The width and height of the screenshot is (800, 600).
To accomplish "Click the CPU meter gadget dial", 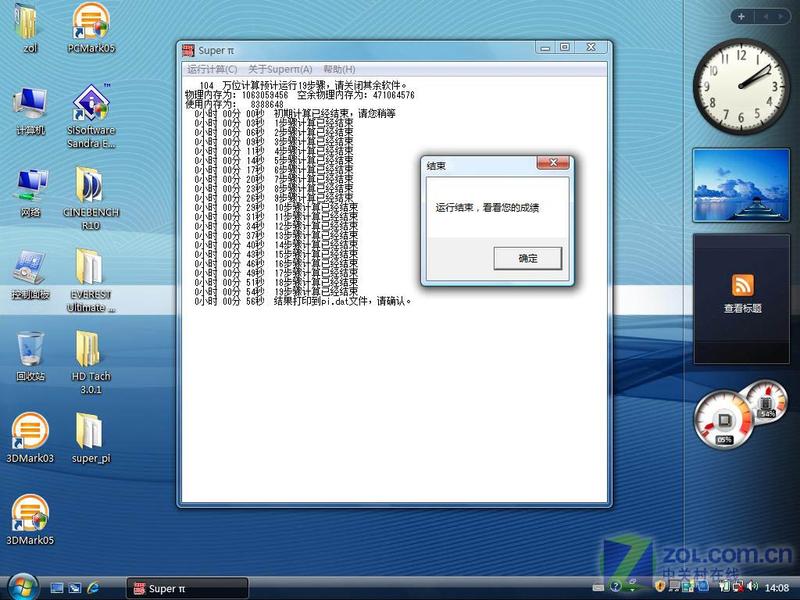I will tap(723, 420).
